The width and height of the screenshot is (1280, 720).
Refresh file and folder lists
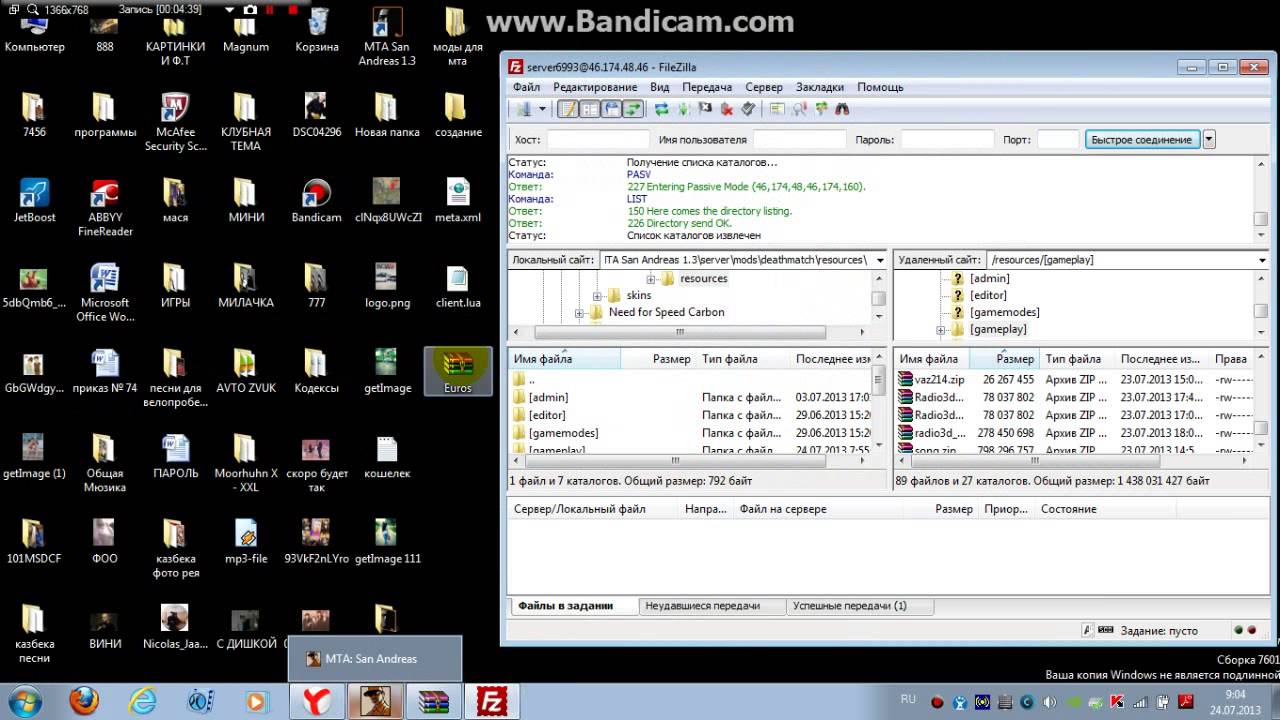coord(662,109)
